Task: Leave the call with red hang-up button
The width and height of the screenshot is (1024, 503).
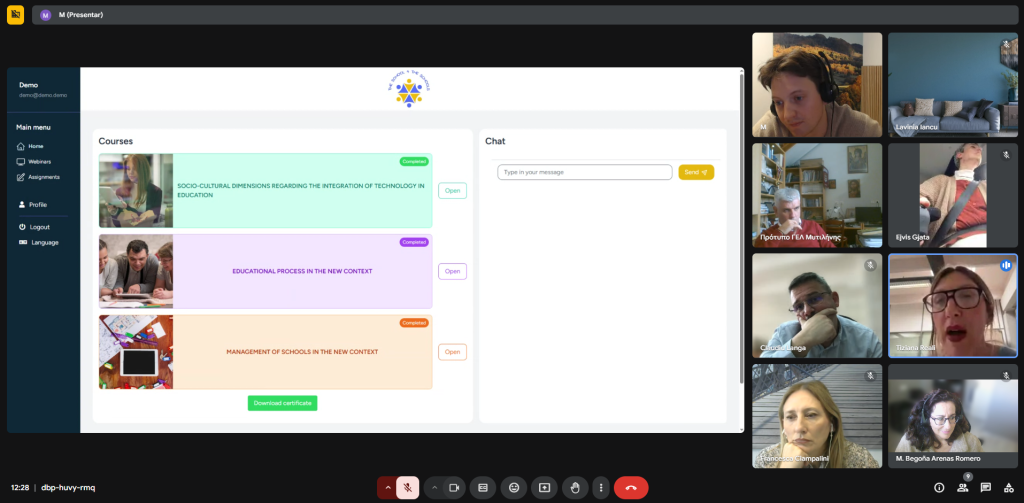Action: click(x=631, y=488)
